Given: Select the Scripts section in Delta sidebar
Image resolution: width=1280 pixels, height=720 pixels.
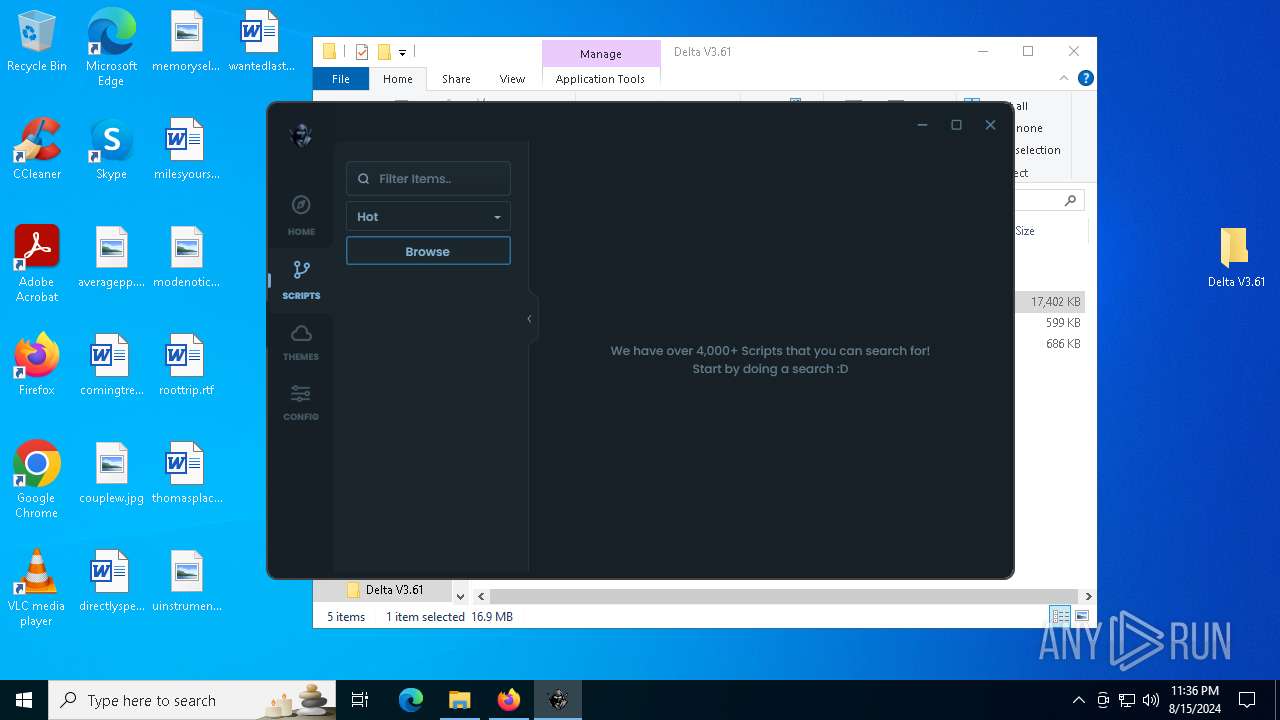Looking at the screenshot, I should [301, 280].
